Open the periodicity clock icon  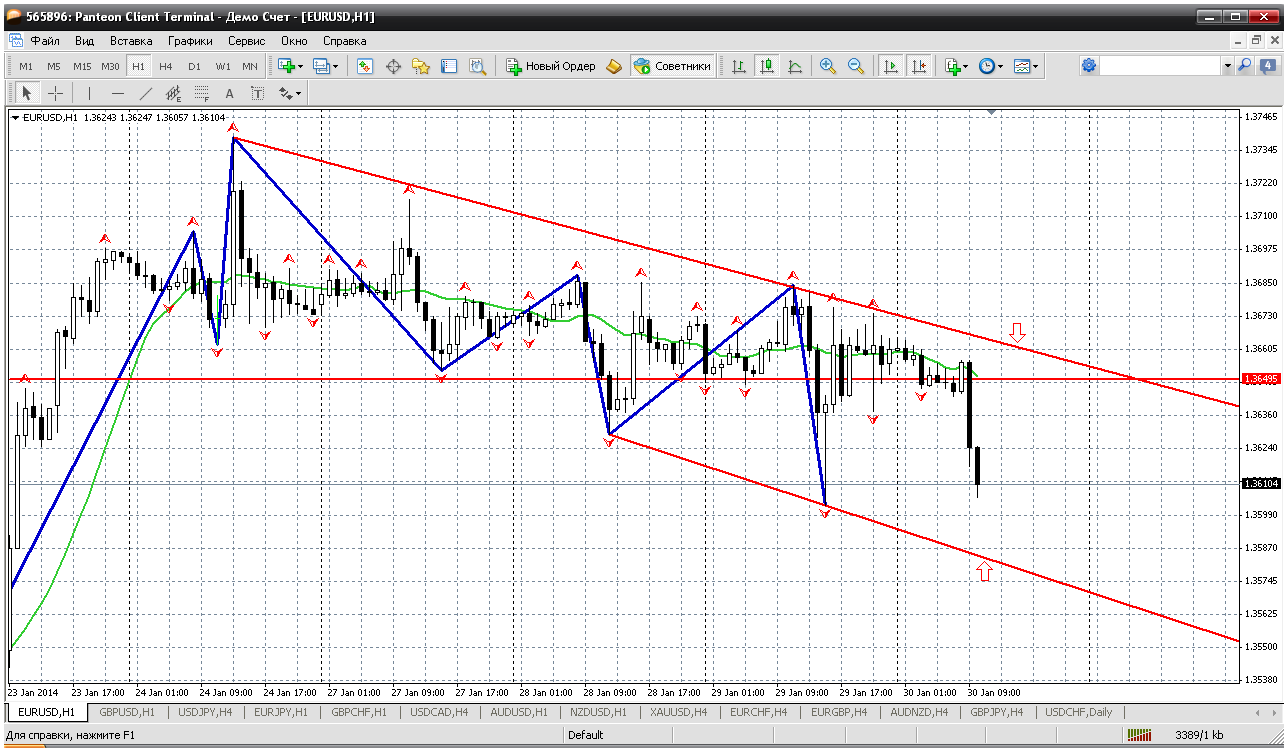pyautogui.click(x=986, y=66)
